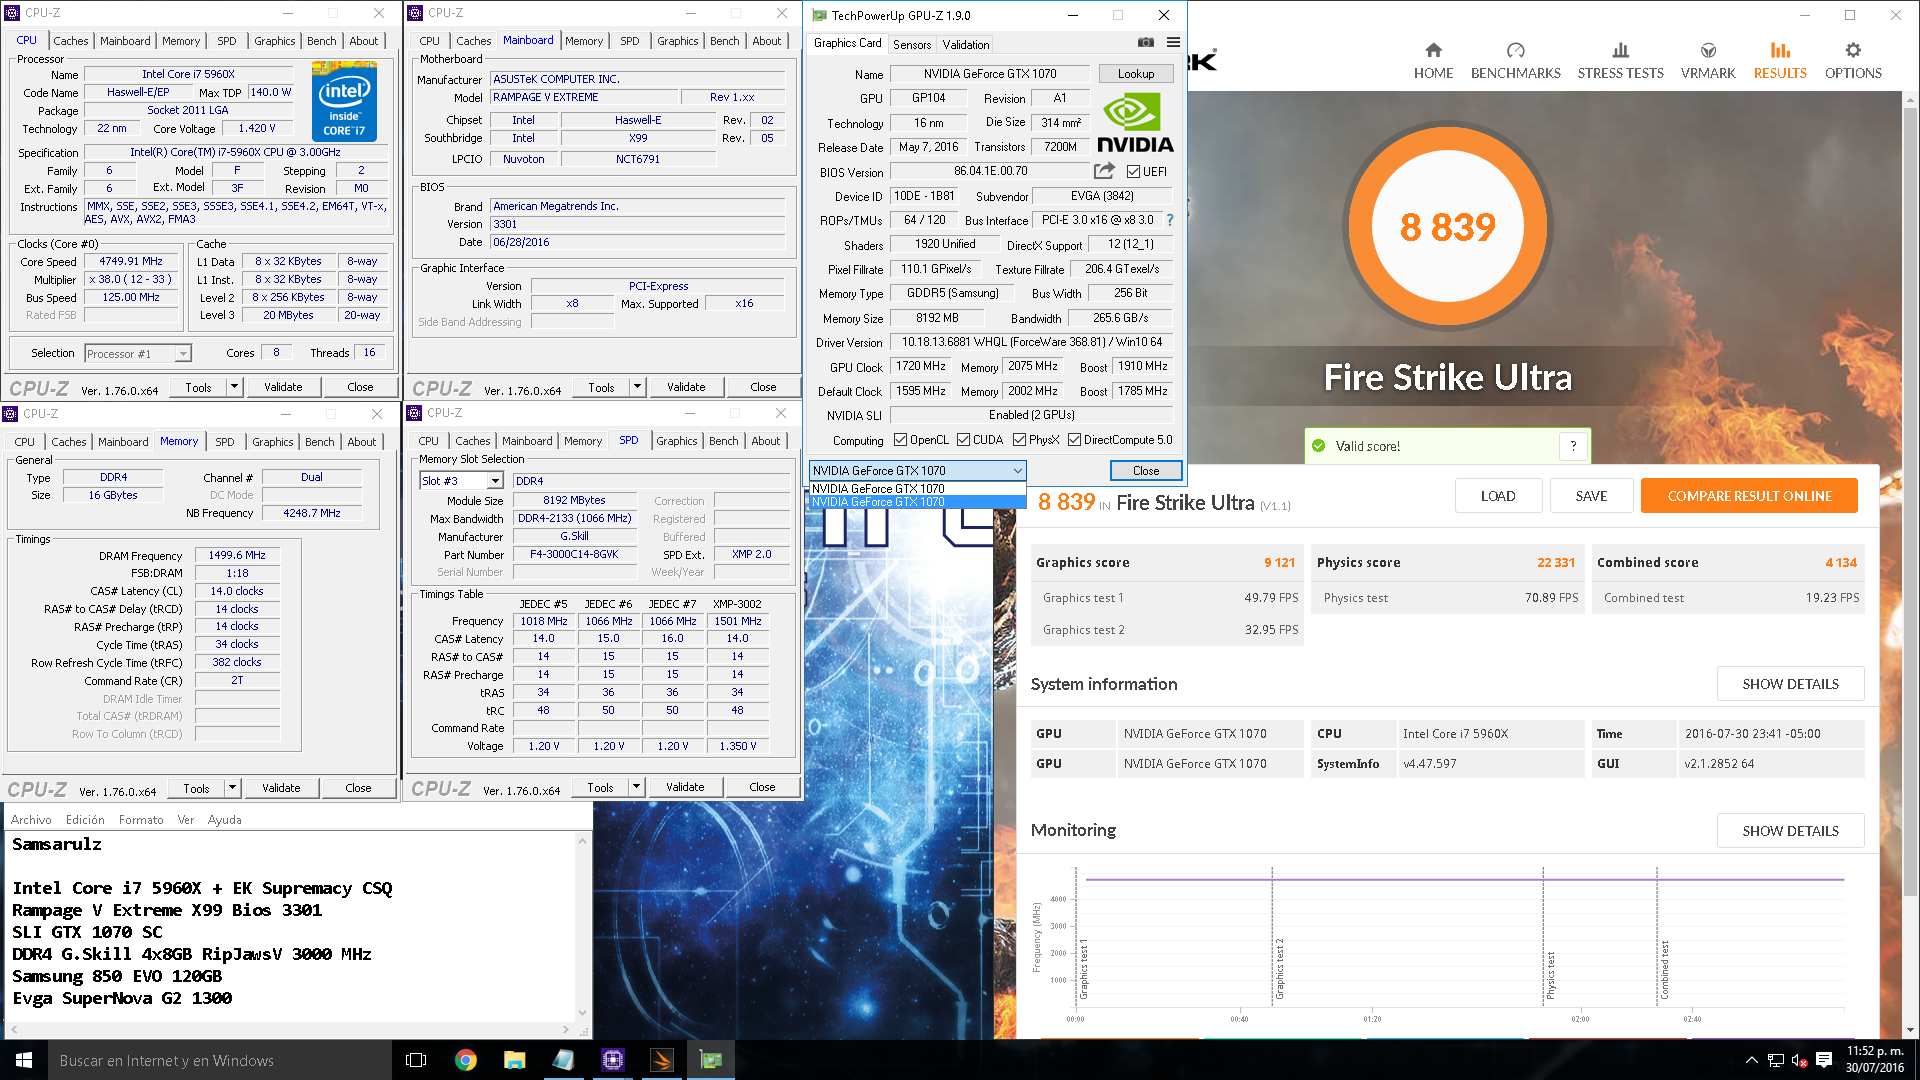Open Task View on the taskbar
1920x1080 pixels.
(x=416, y=1060)
